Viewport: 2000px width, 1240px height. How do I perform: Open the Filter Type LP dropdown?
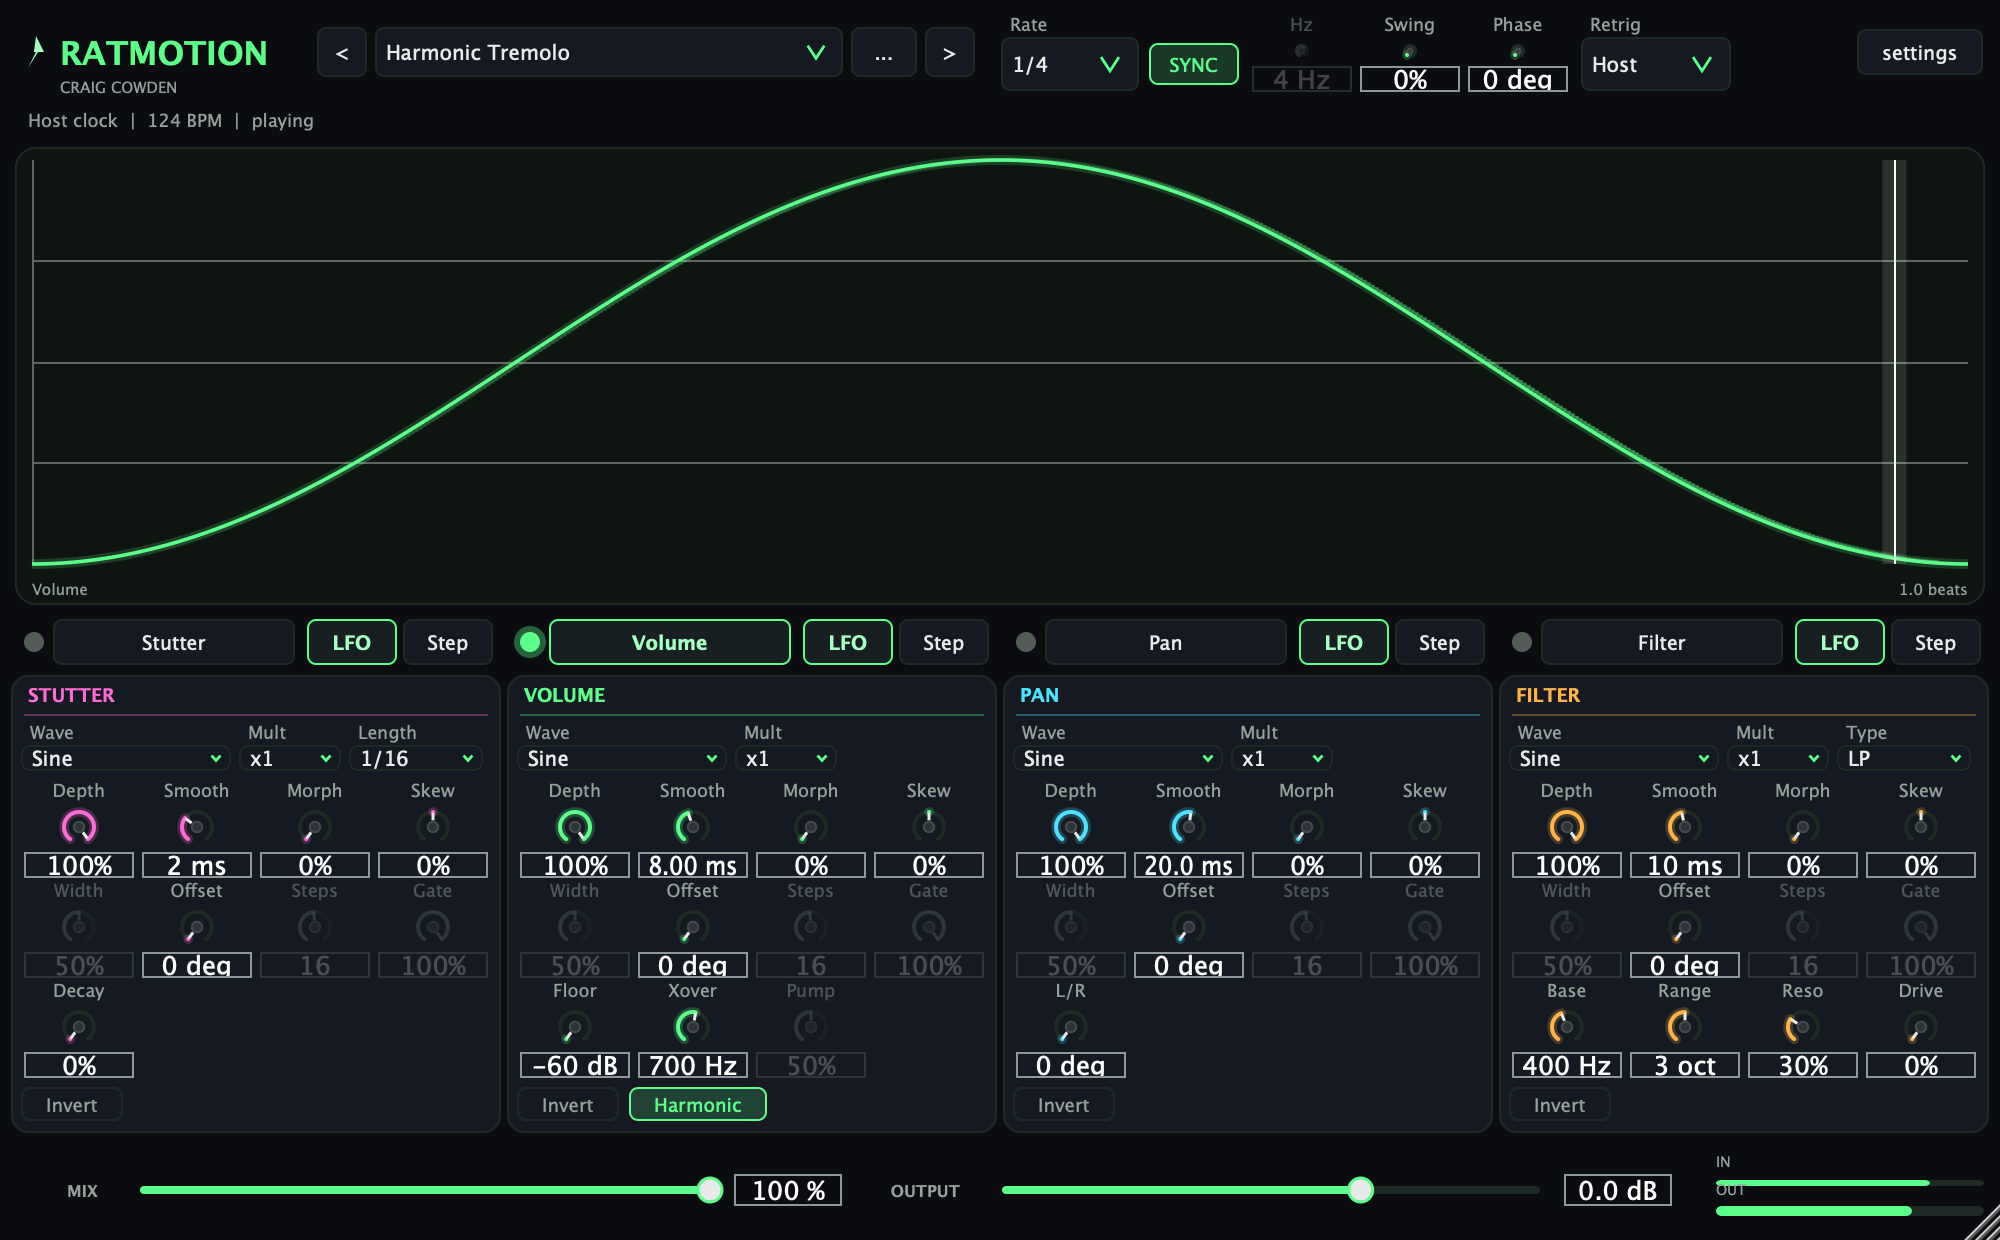[x=1904, y=759]
